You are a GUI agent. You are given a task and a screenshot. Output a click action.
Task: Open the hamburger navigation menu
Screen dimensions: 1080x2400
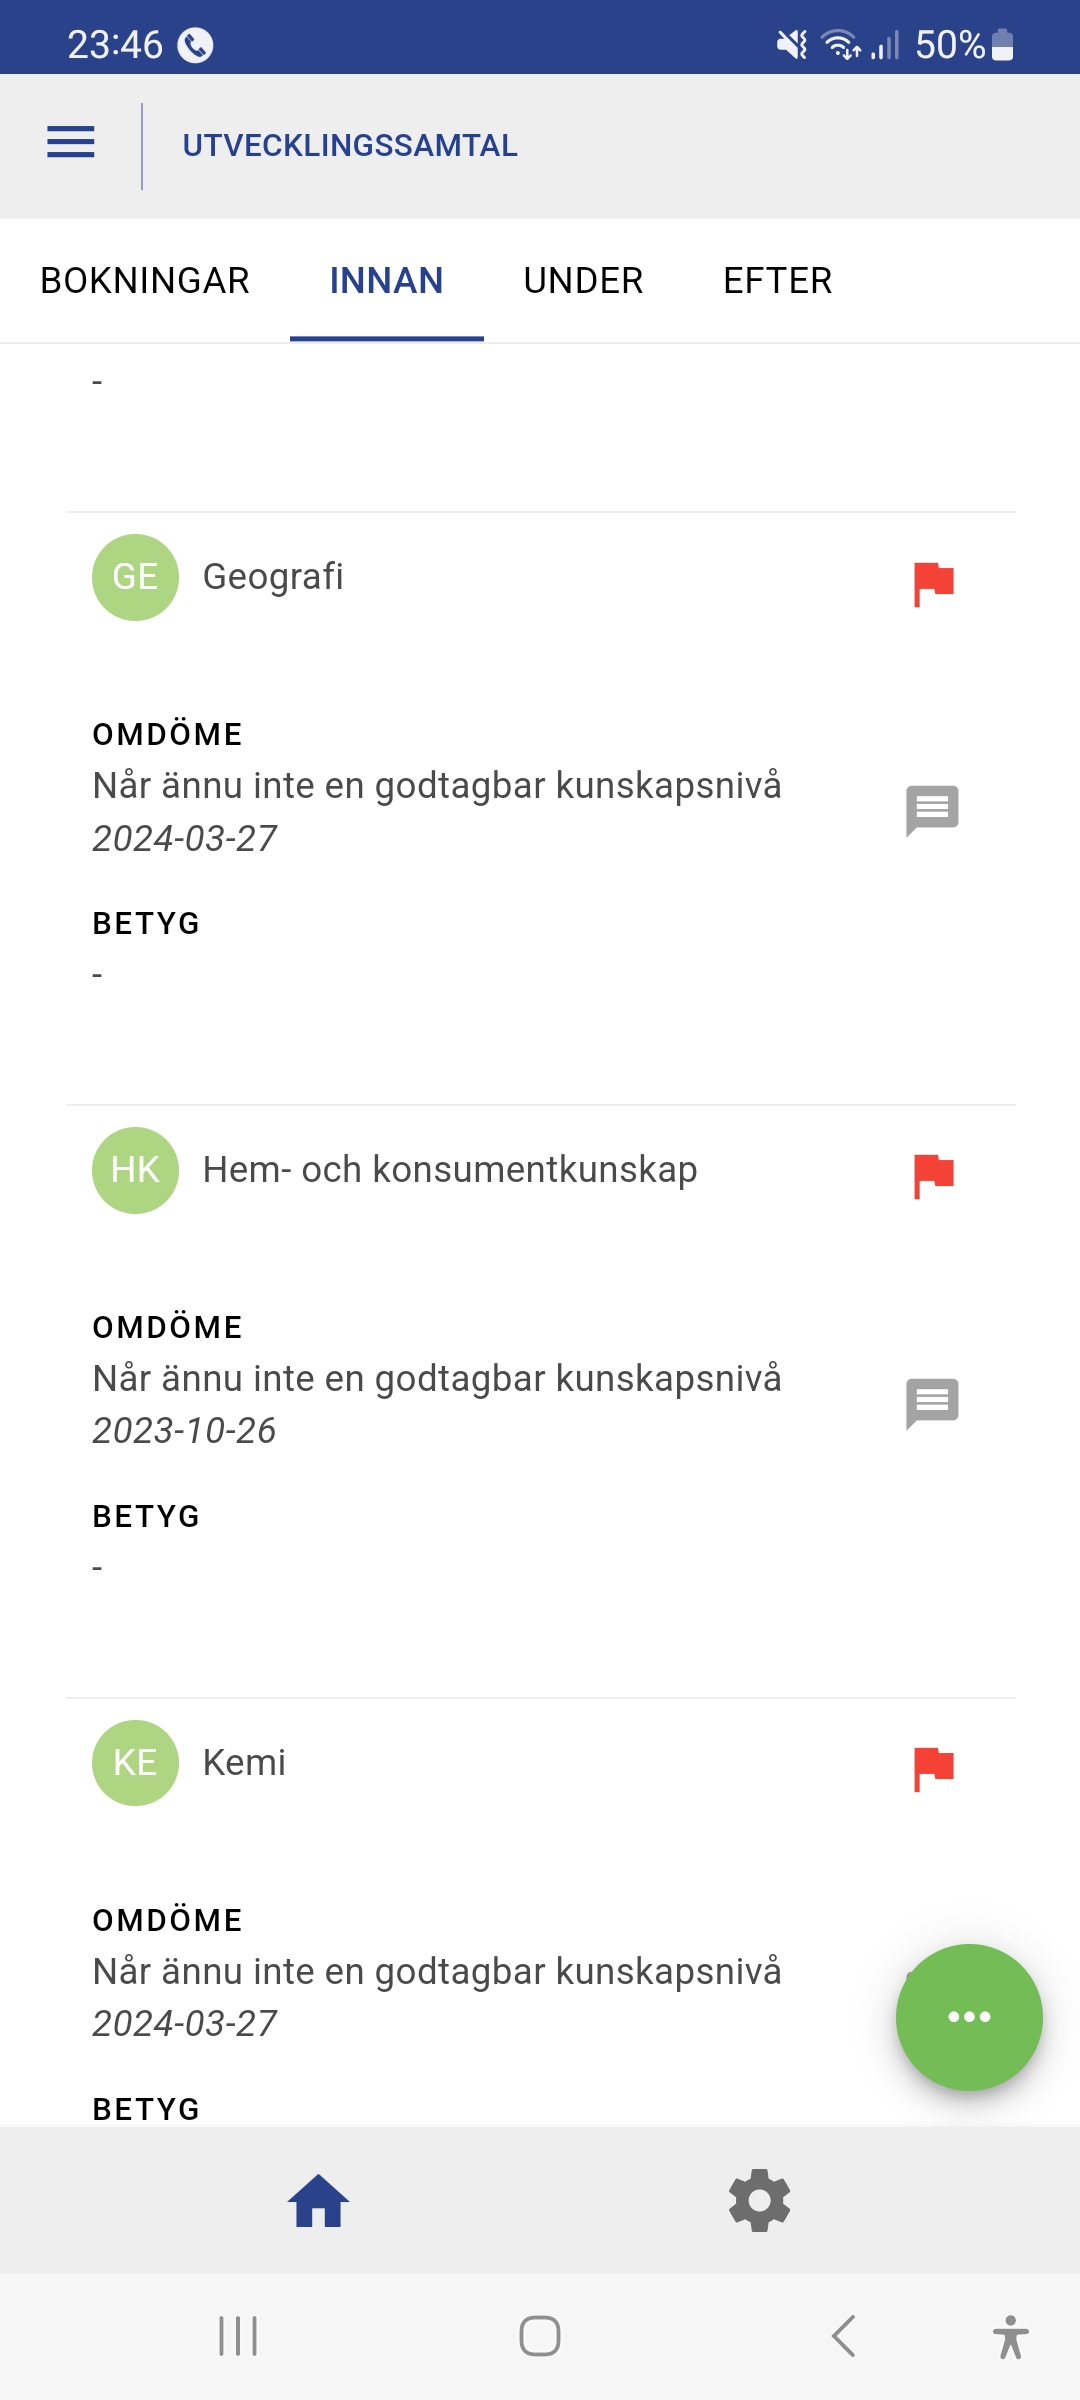[x=71, y=143]
